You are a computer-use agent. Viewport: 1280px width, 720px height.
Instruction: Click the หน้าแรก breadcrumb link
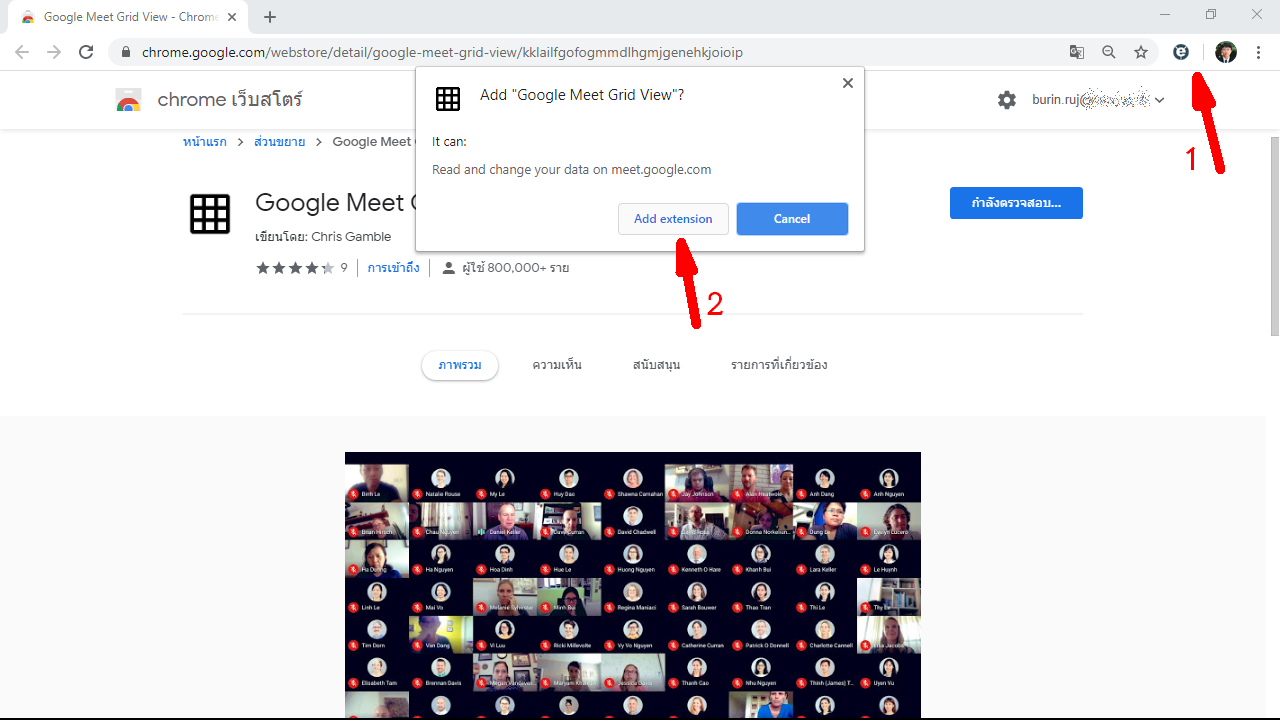(x=204, y=142)
